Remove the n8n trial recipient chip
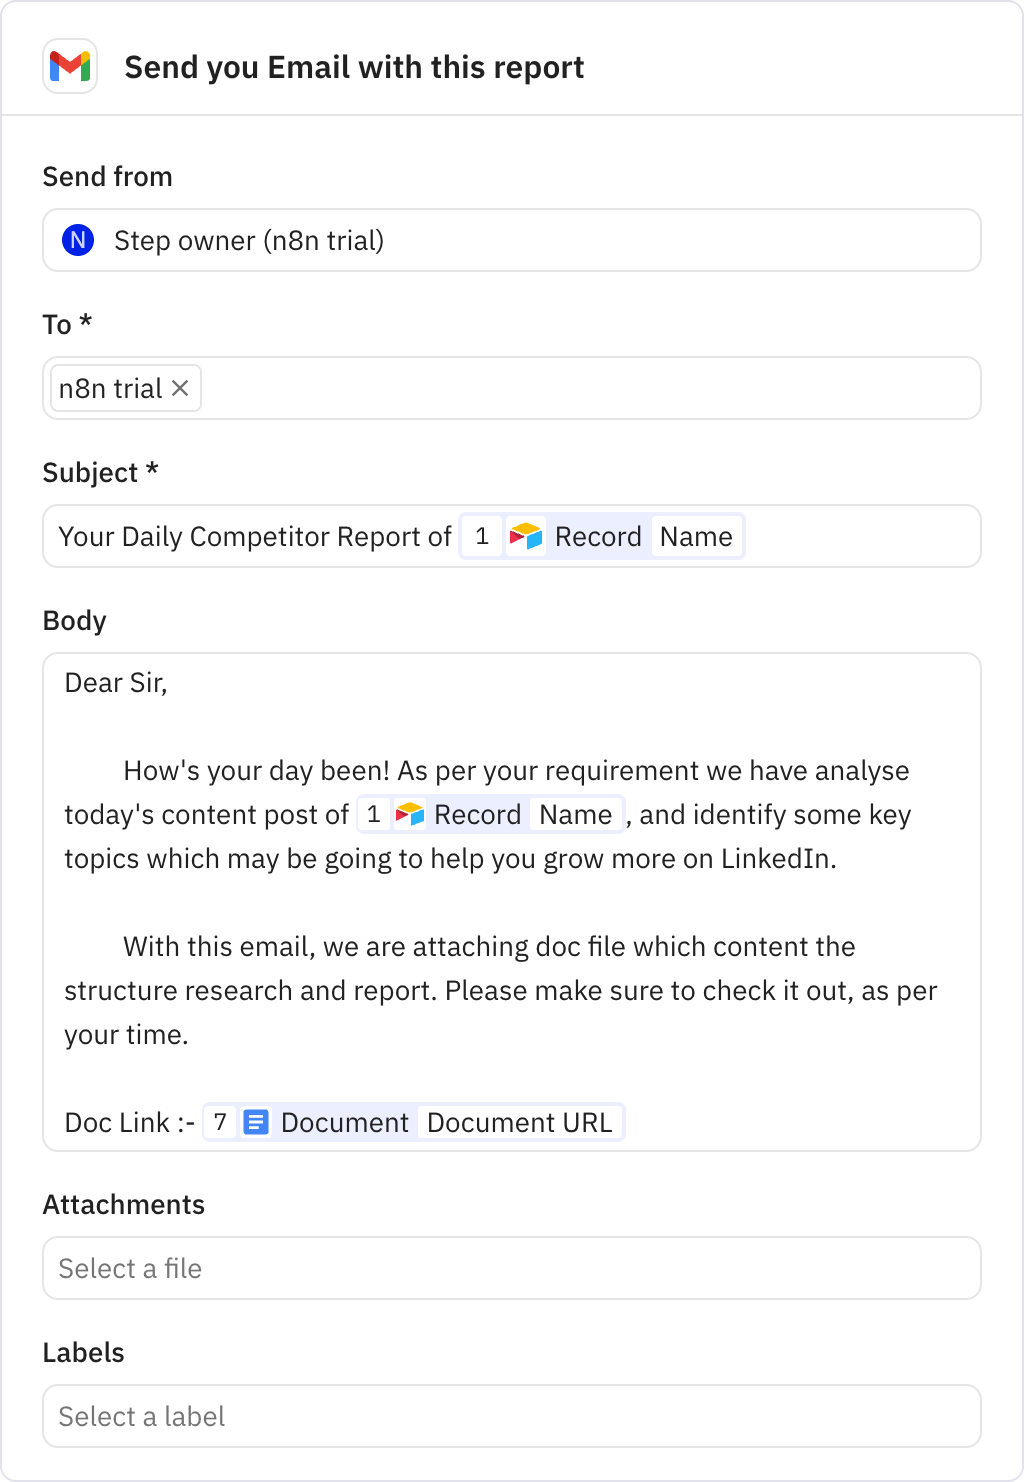 (181, 388)
